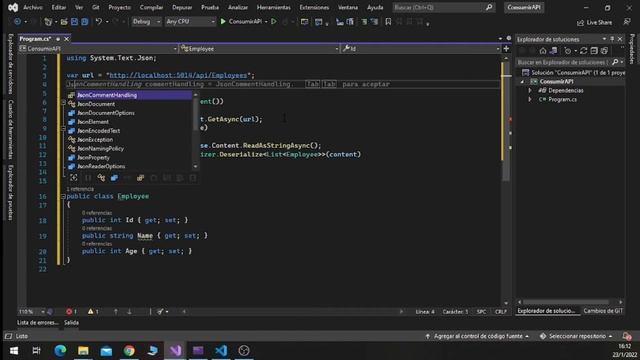Open the Depurar menu
This screenshot has height=360, width=640.
[182, 7]
